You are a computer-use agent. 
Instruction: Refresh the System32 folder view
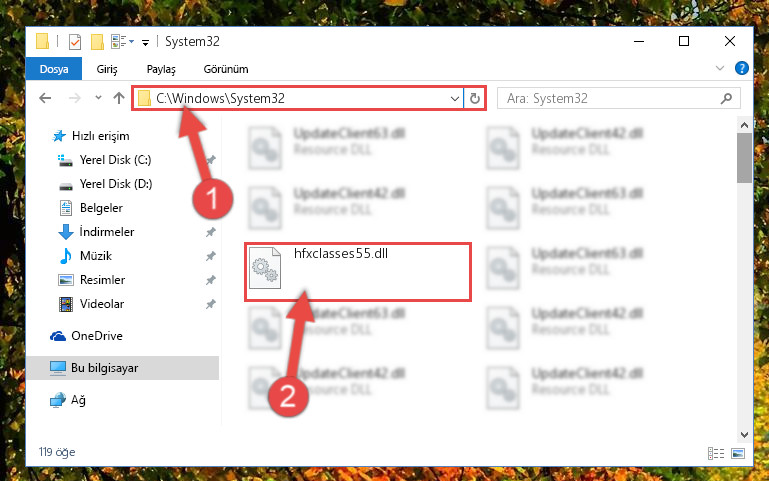point(474,98)
